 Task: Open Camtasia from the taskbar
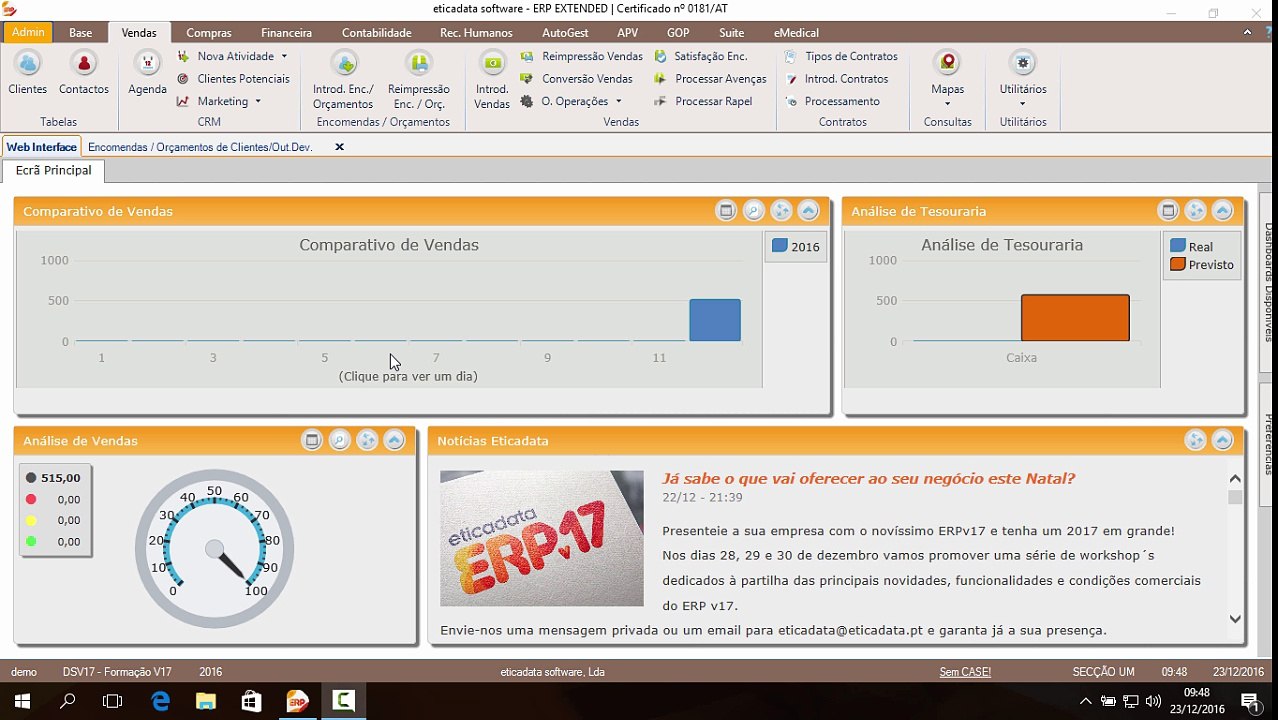[343, 701]
